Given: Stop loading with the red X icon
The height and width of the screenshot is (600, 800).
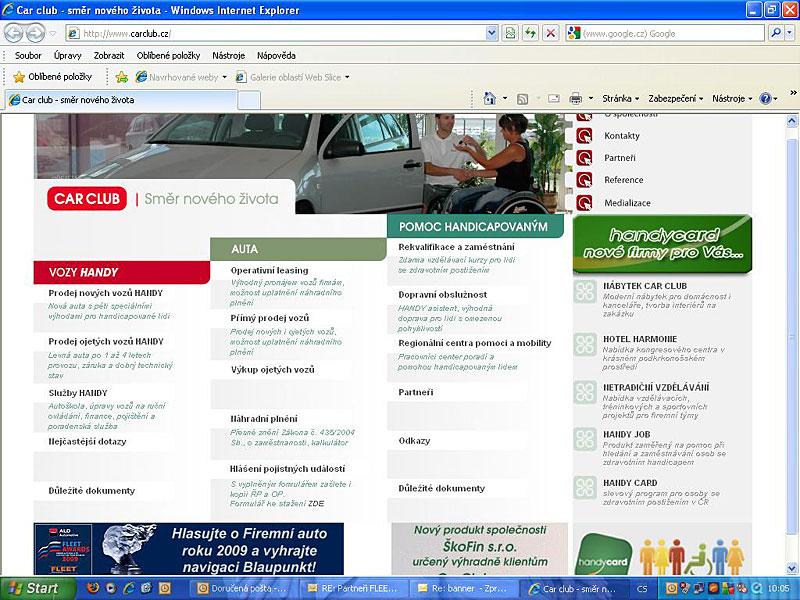Looking at the screenshot, I should coord(551,34).
